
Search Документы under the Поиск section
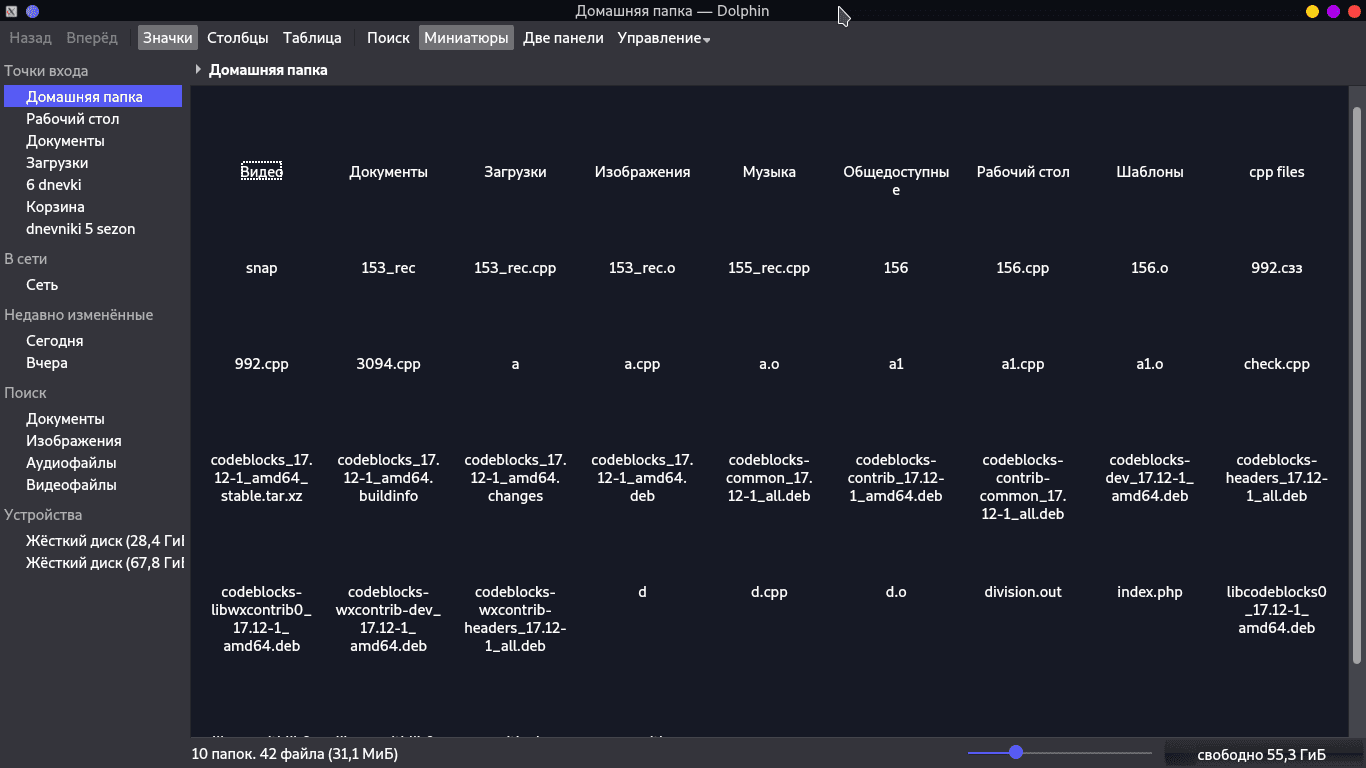point(92,419)
